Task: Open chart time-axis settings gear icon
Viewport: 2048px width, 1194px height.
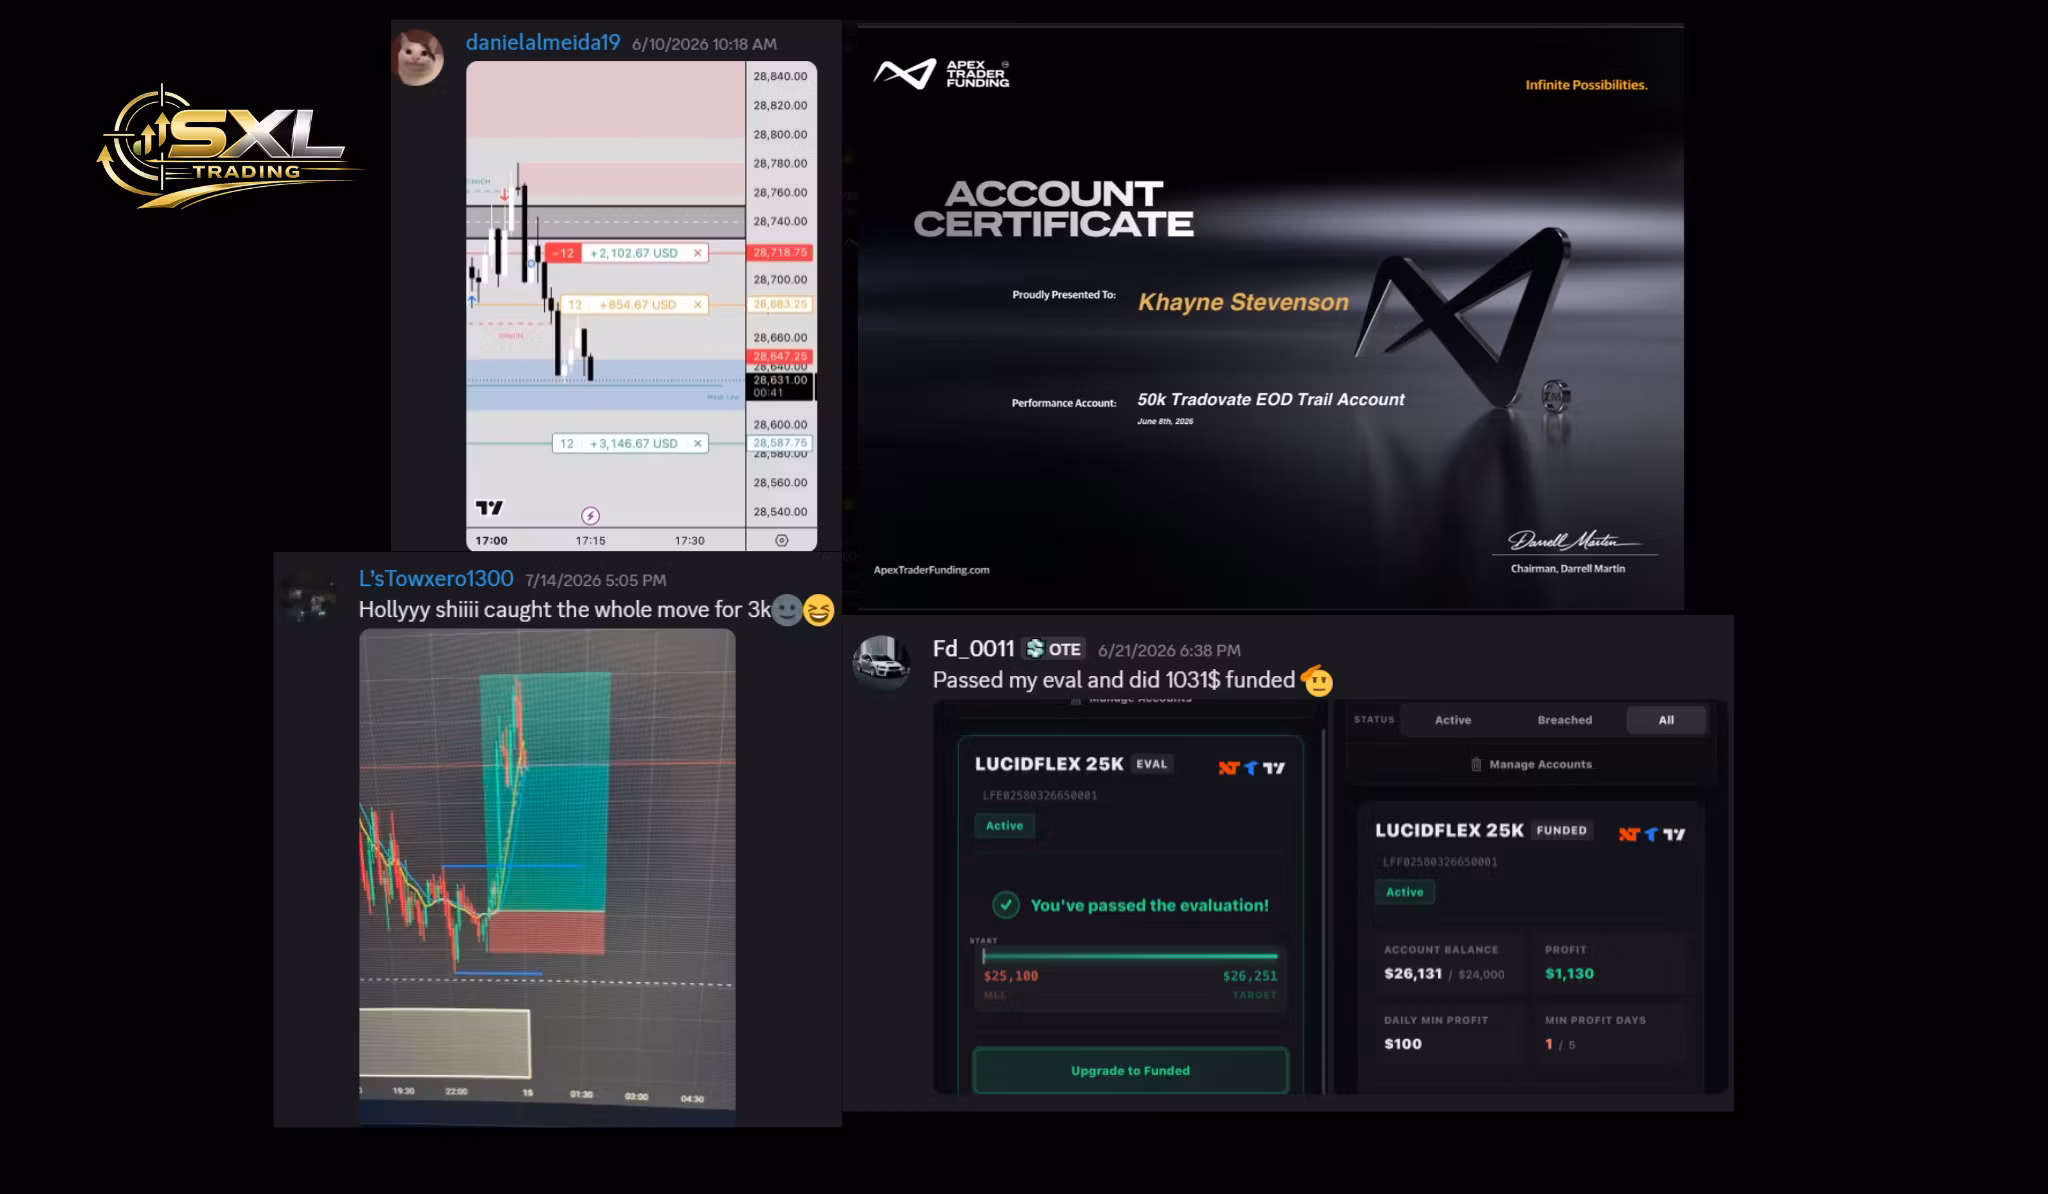Action: [x=782, y=540]
